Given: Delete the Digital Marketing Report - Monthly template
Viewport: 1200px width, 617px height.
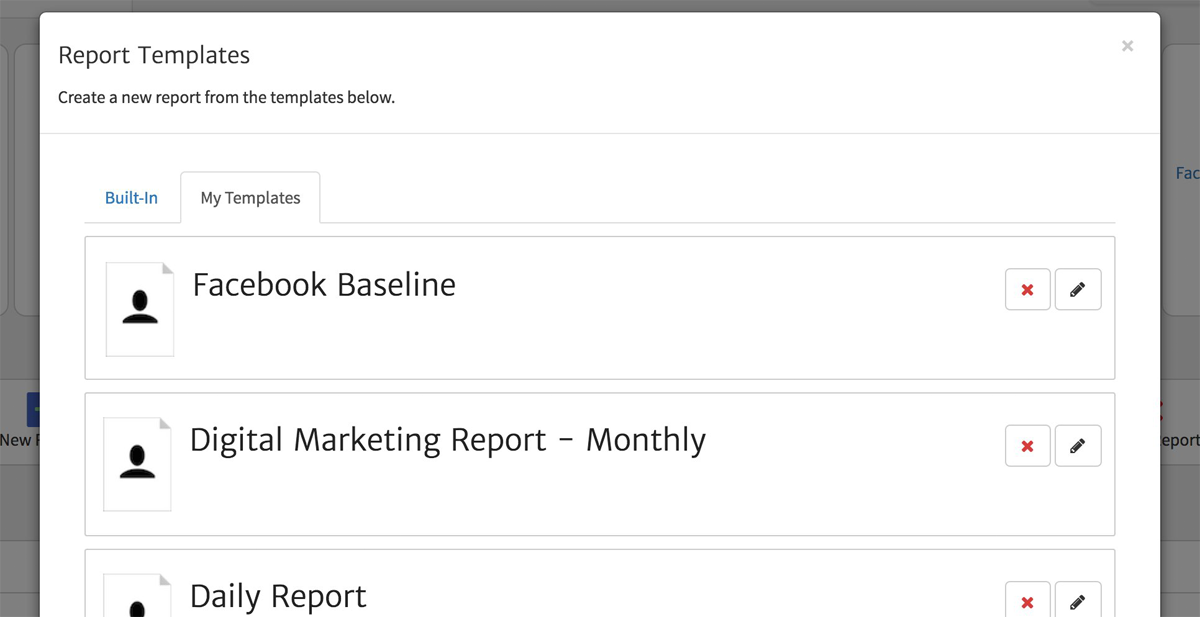Looking at the screenshot, I should coord(1027,446).
